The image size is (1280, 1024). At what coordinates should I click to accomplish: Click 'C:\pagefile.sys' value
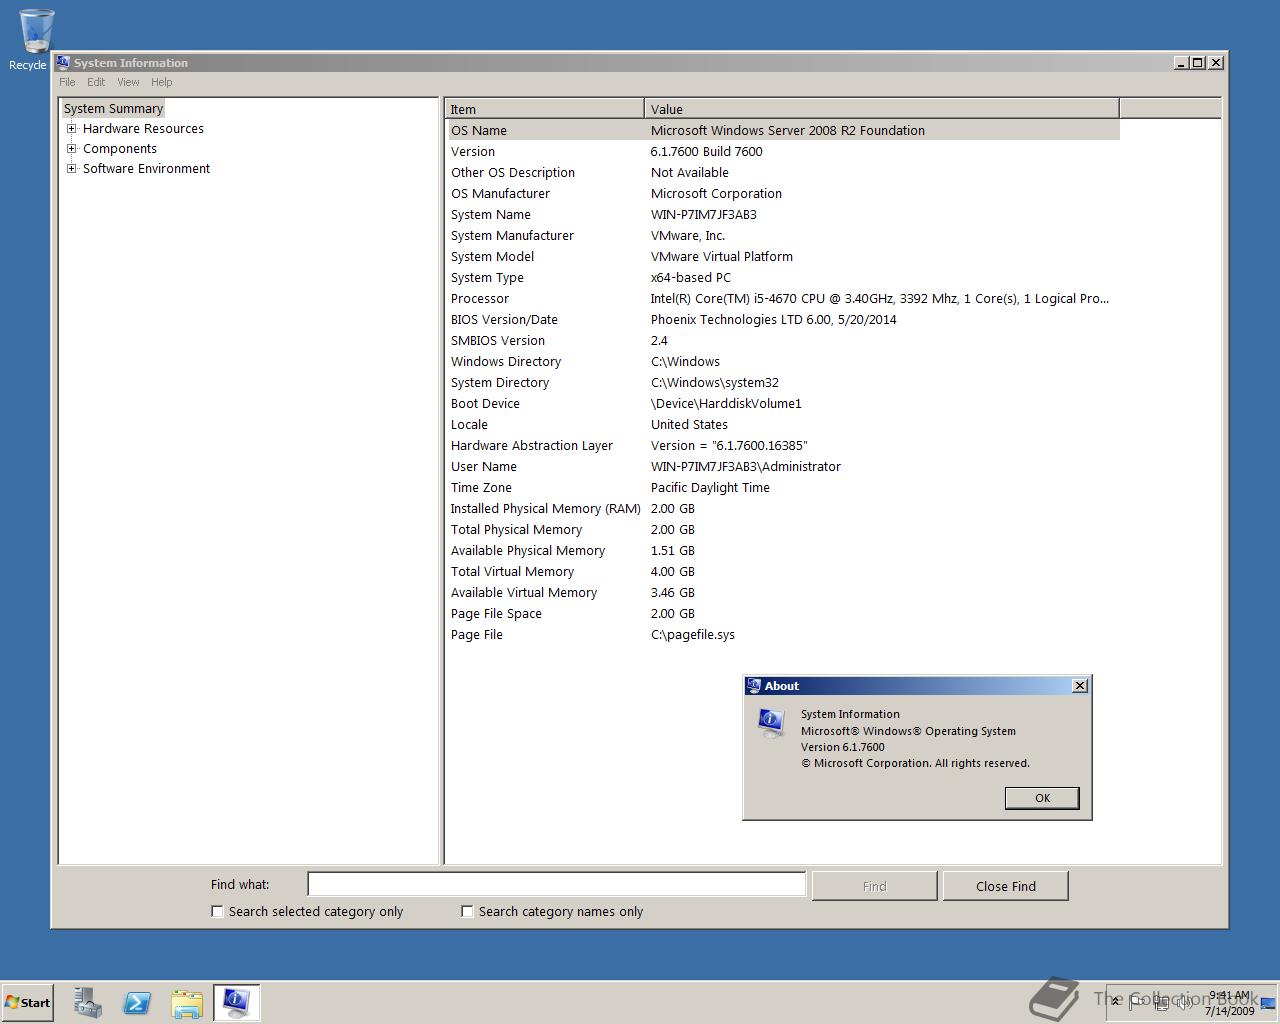tap(693, 634)
